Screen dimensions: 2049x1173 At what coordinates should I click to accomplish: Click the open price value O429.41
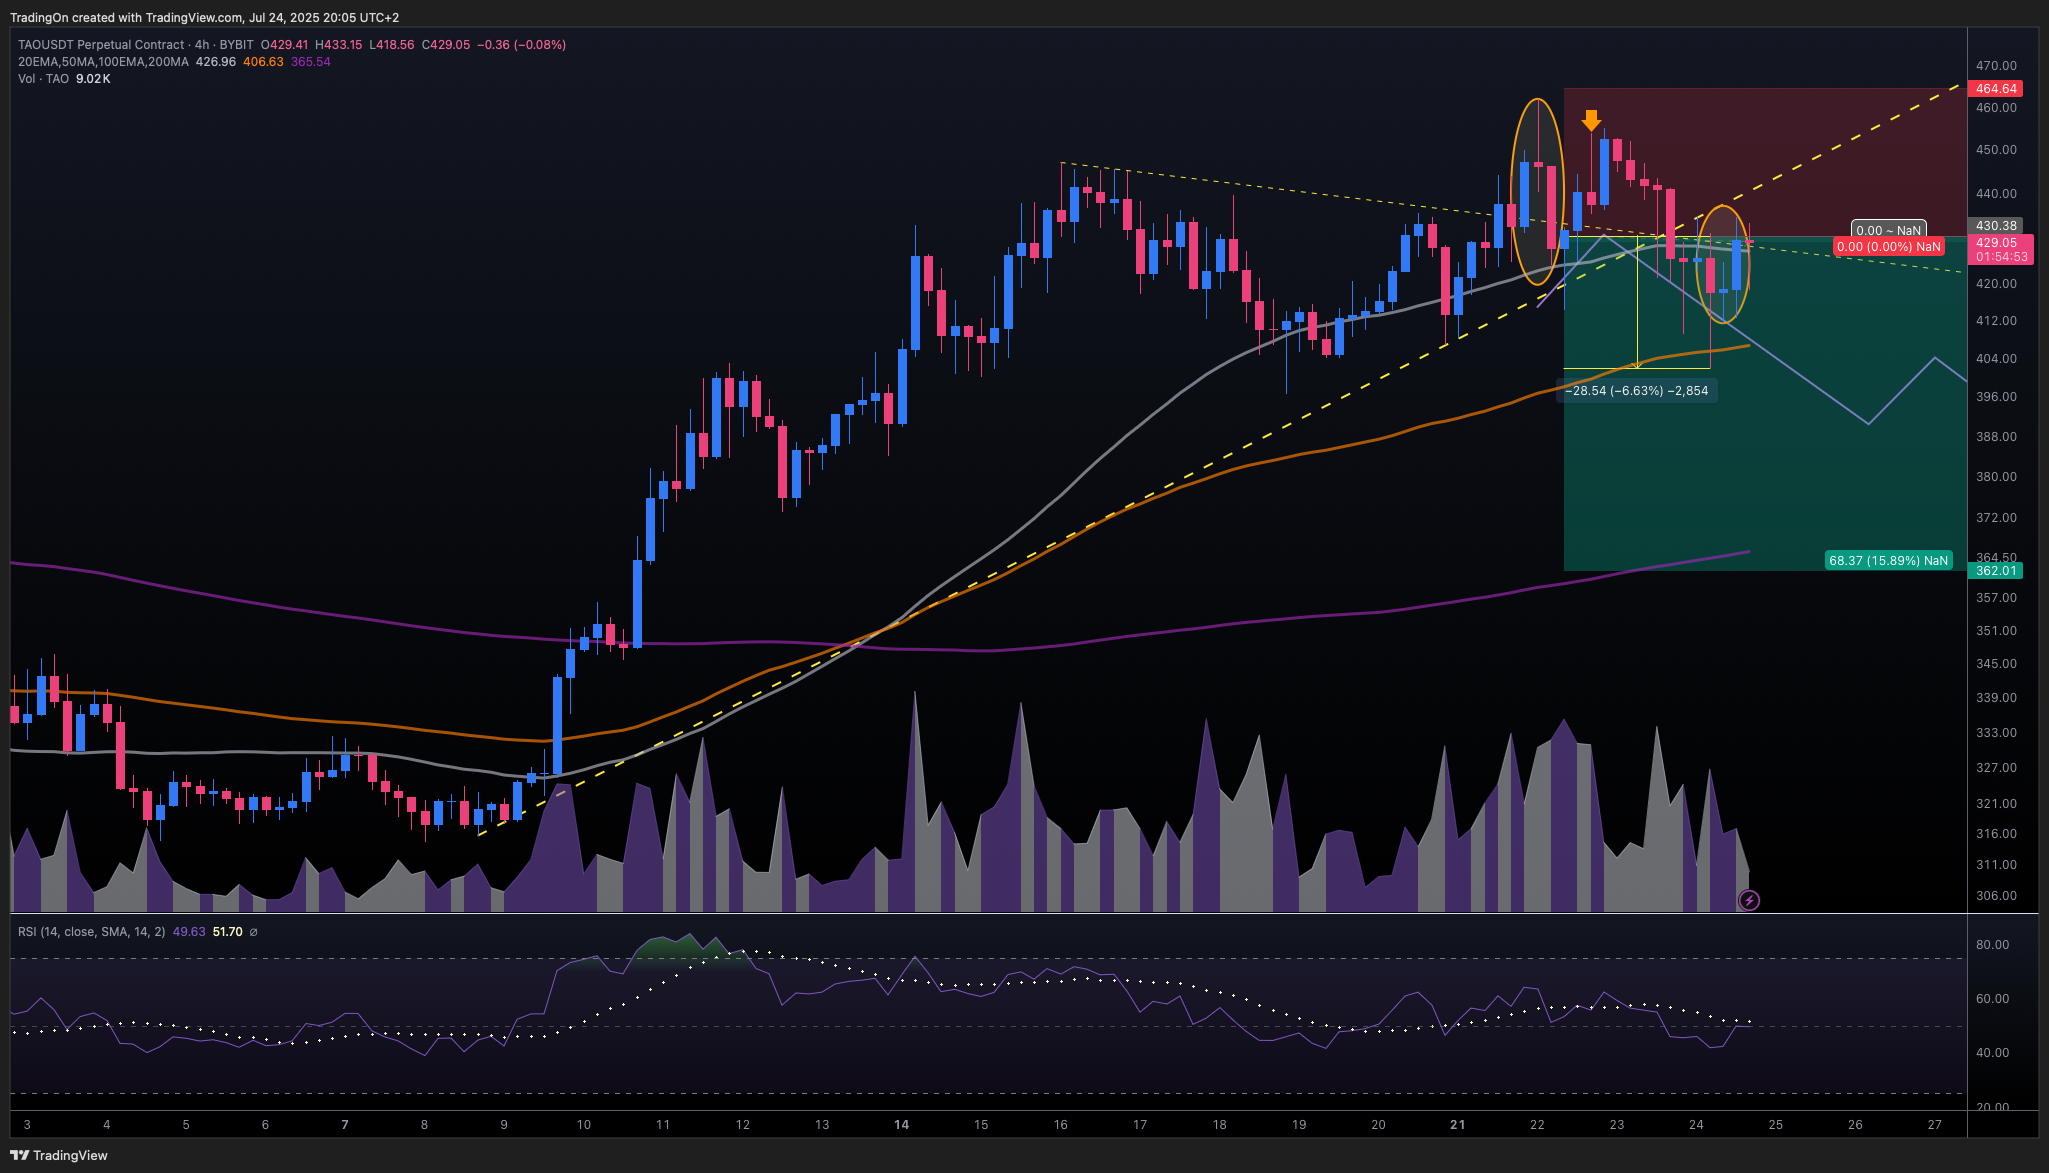click(x=285, y=45)
